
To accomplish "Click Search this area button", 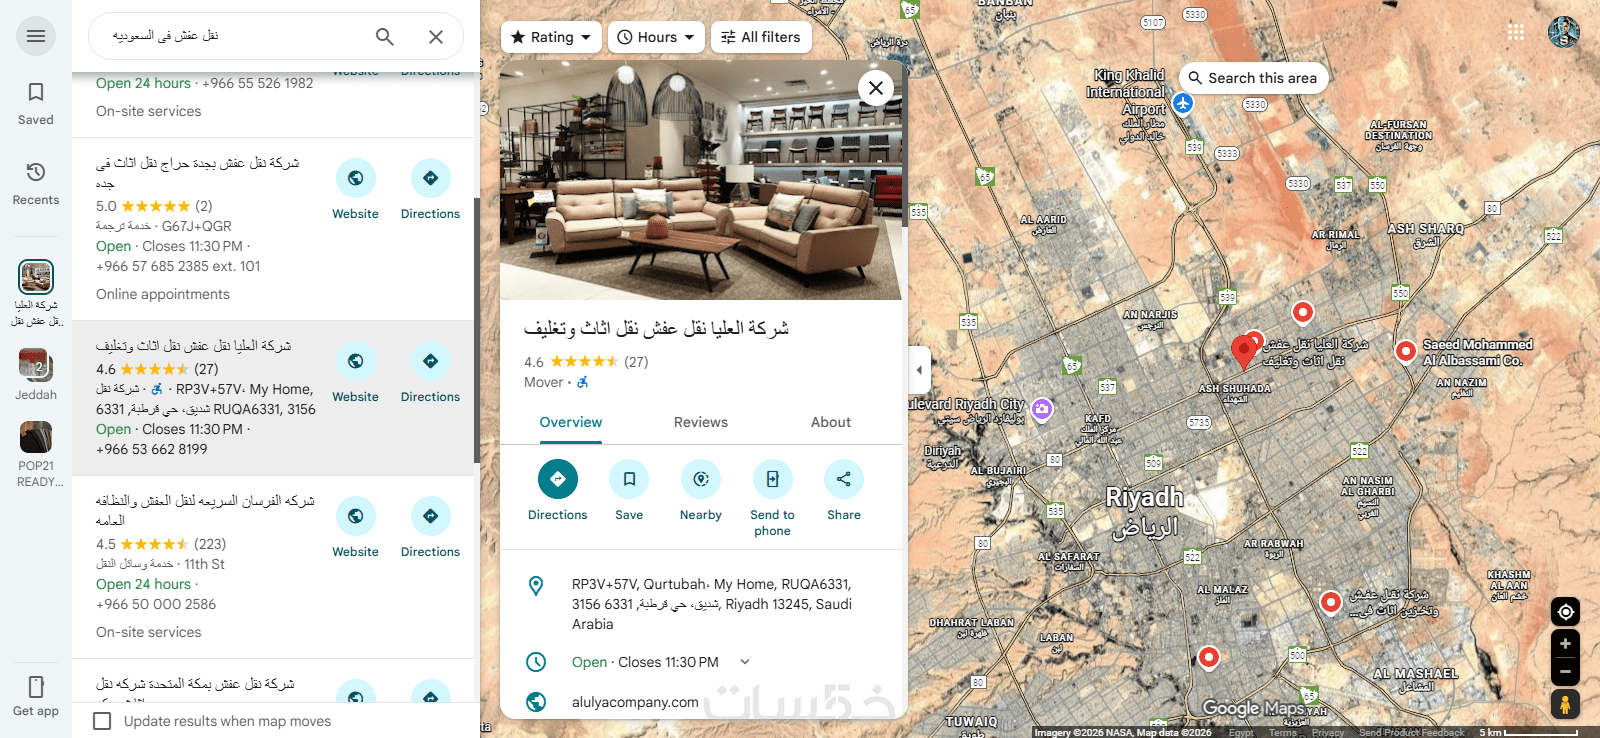I will coord(1254,78).
